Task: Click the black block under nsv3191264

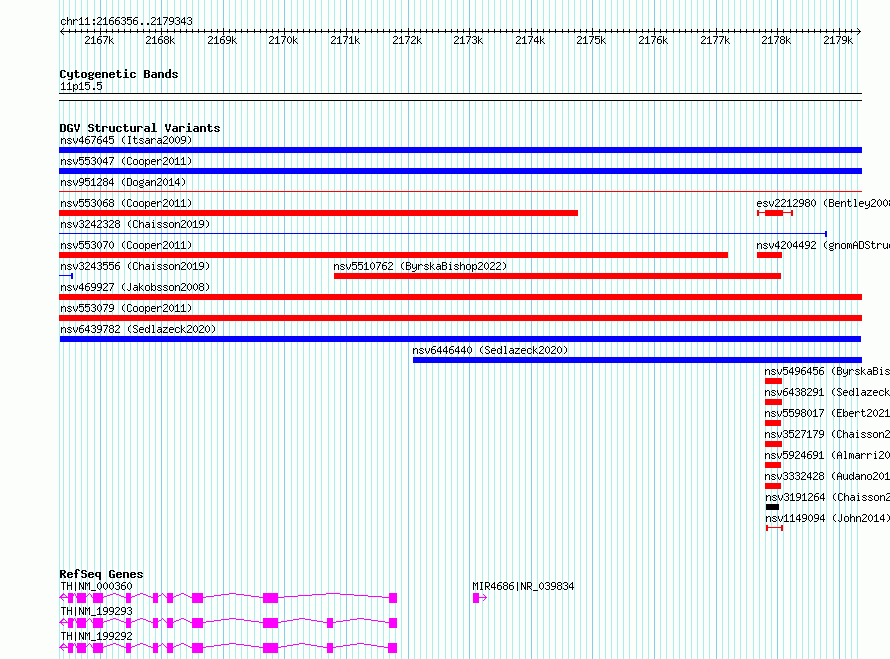Action: coord(773,507)
